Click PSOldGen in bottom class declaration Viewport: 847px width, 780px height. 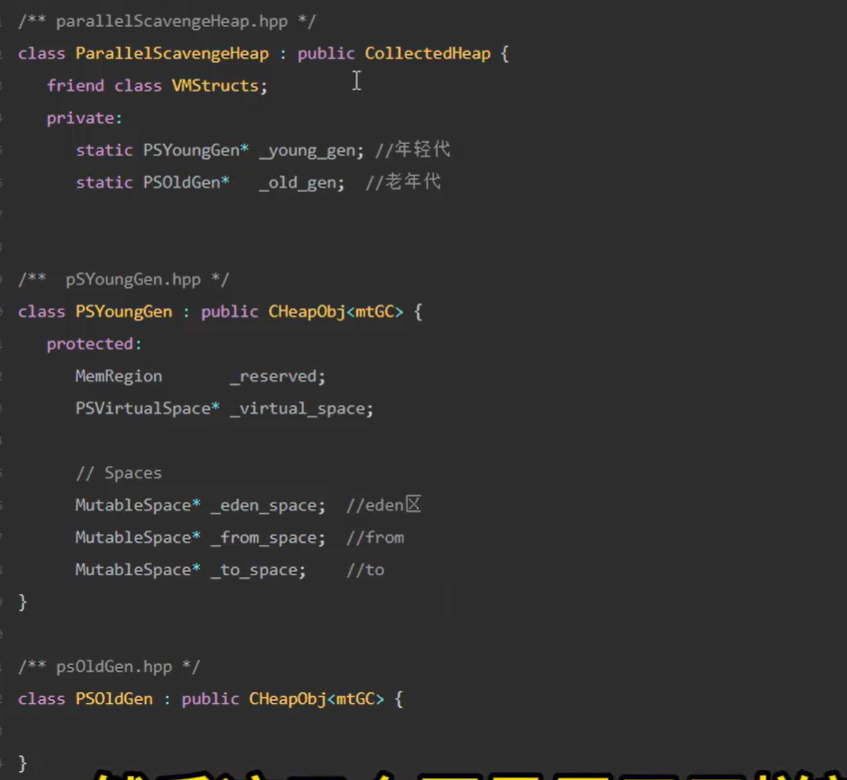pos(114,699)
